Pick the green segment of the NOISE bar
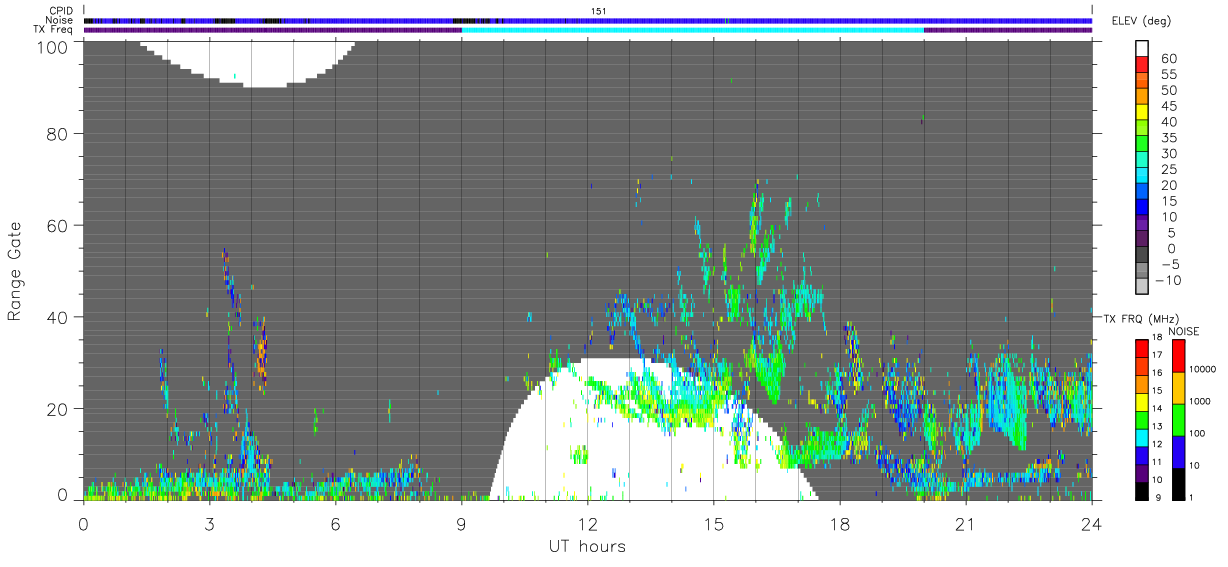This screenshot has height=567, width=1228. [1178, 418]
